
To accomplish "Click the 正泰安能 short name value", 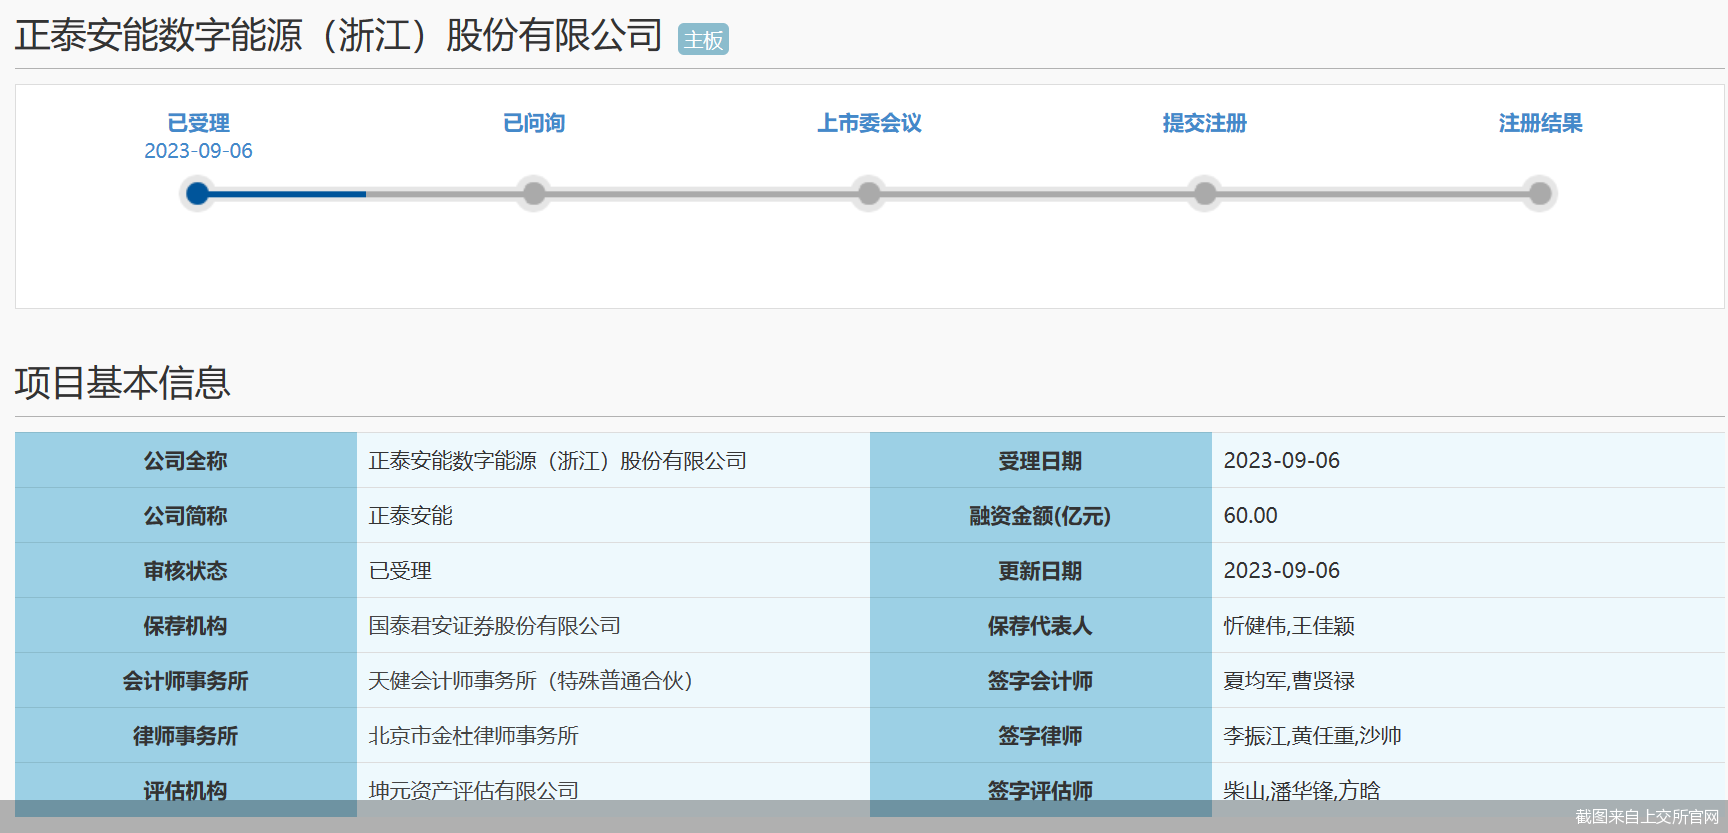I will tap(410, 516).
